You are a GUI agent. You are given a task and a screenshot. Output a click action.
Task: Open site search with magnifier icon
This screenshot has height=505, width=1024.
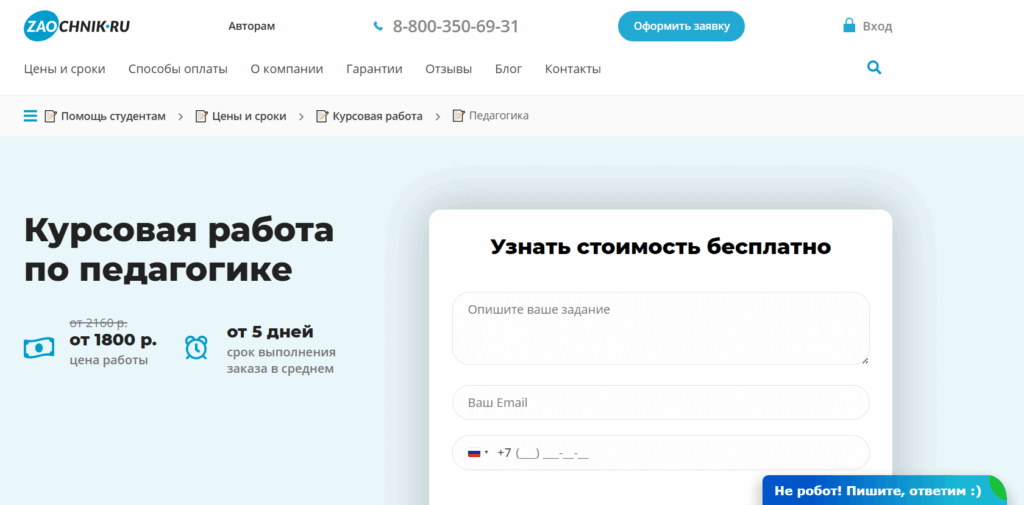(874, 67)
